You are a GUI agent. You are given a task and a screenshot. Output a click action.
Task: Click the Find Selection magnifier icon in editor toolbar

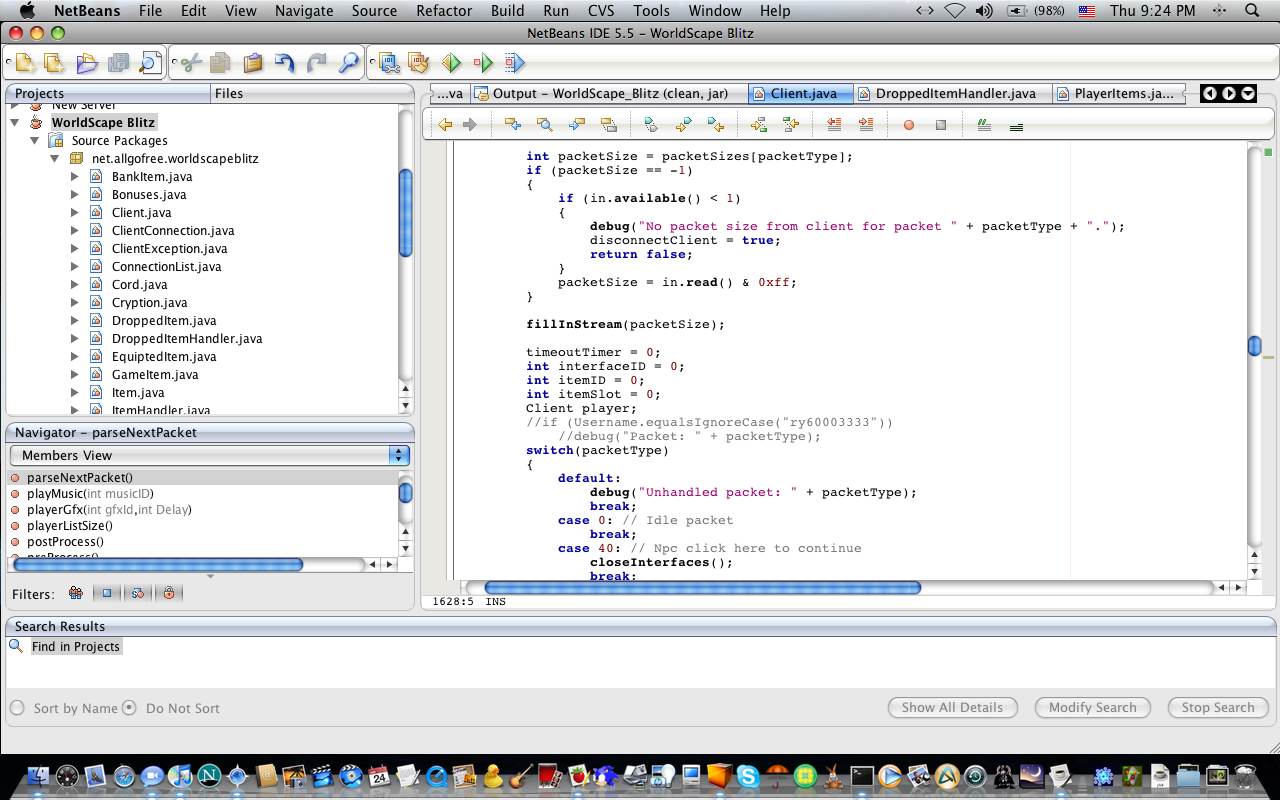[545, 125]
